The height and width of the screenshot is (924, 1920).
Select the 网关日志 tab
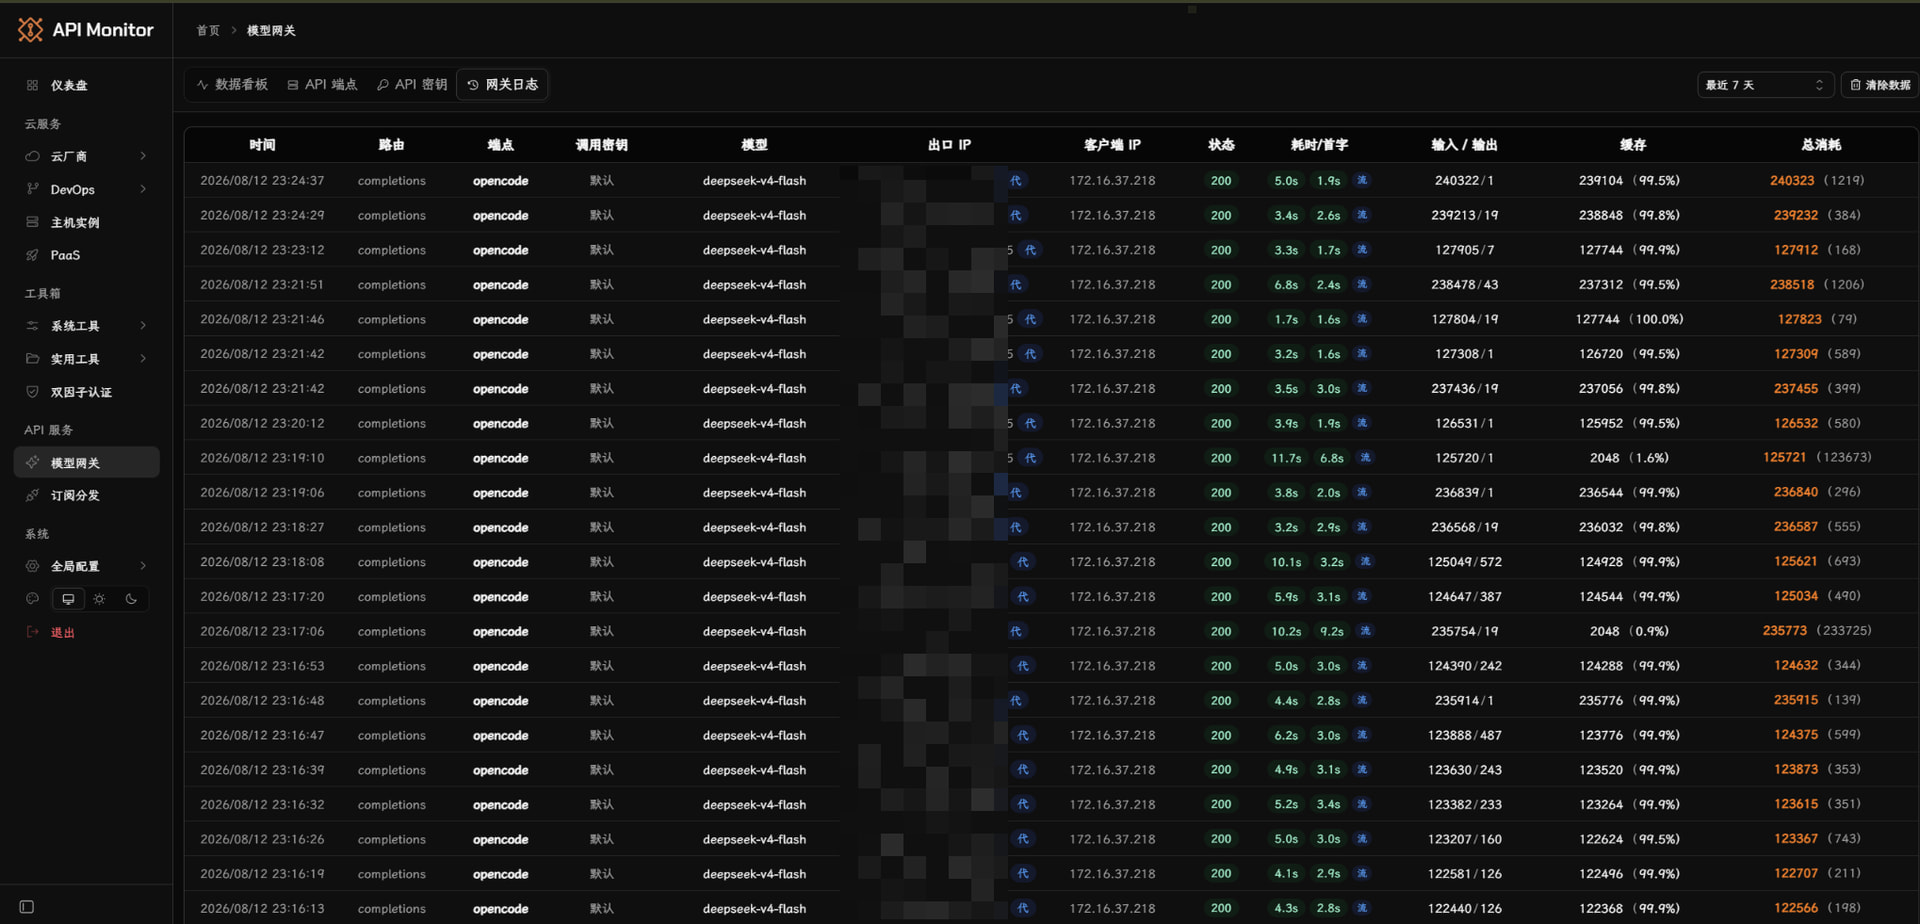(x=502, y=85)
